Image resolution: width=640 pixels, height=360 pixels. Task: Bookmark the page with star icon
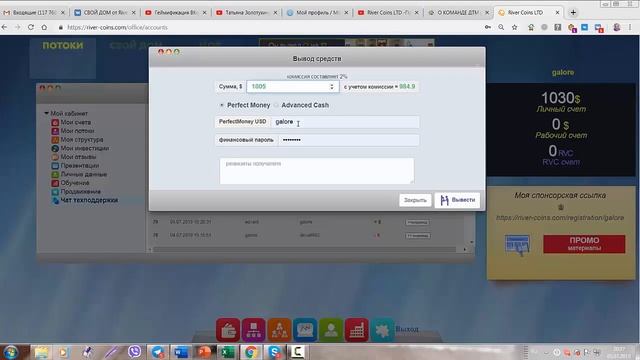(x=514, y=27)
